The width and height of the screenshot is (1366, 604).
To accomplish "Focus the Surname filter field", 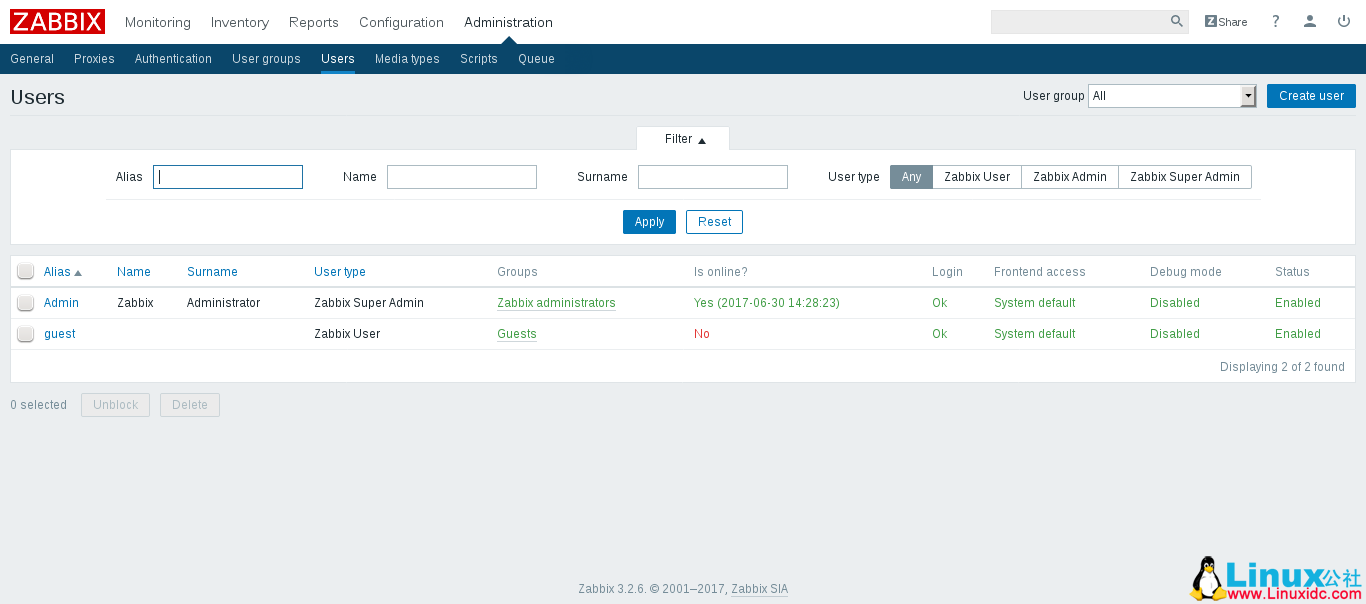I will click(x=712, y=177).
